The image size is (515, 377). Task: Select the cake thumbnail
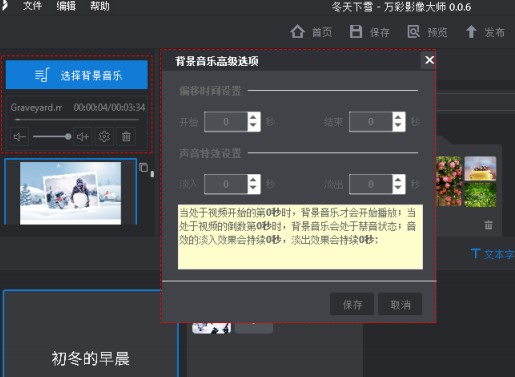tap(480, 168)
